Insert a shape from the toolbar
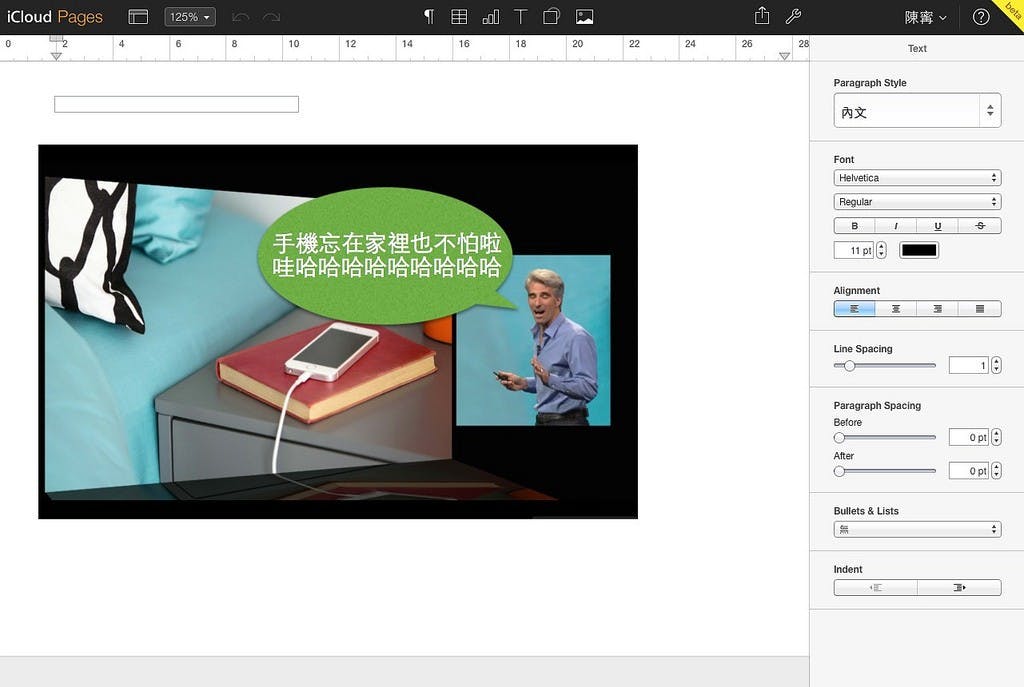This screenshot has width=1024, height=687. [x=551, y=16]
